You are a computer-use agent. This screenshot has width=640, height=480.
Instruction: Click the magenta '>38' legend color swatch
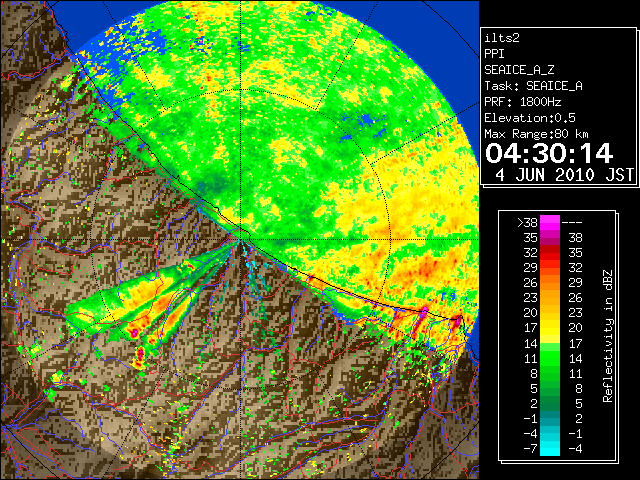tap(550, 222)
